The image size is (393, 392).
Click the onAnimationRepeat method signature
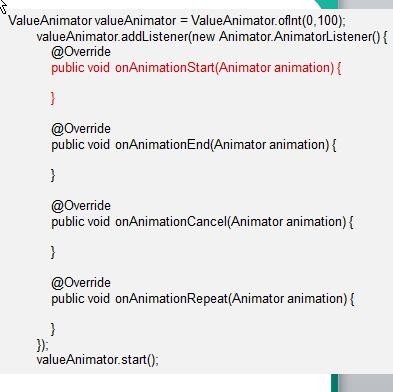coord(203,299)
